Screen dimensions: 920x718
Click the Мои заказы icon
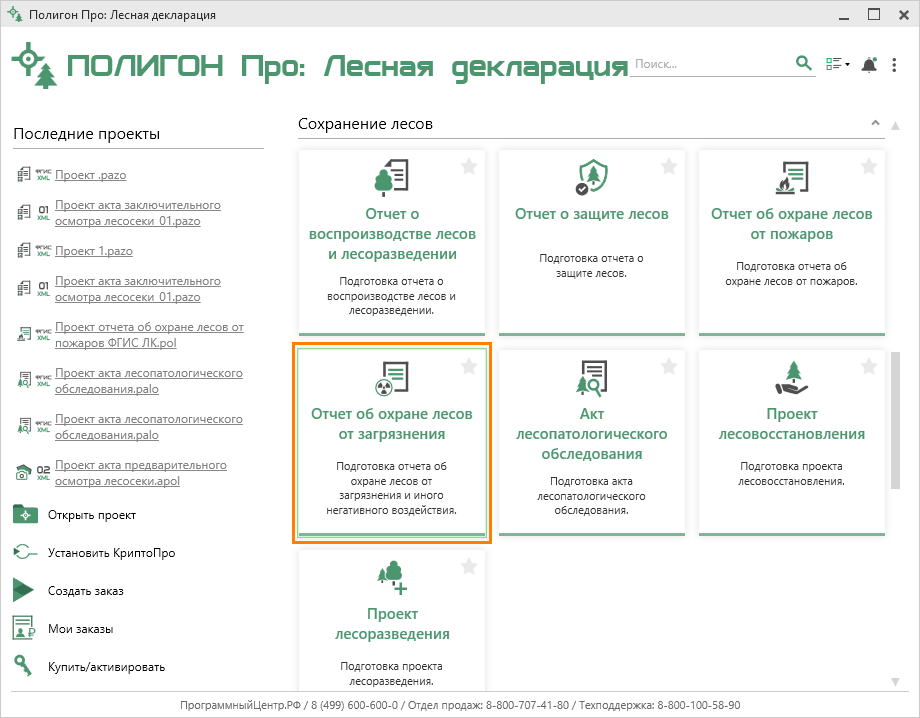click(24, 628)
